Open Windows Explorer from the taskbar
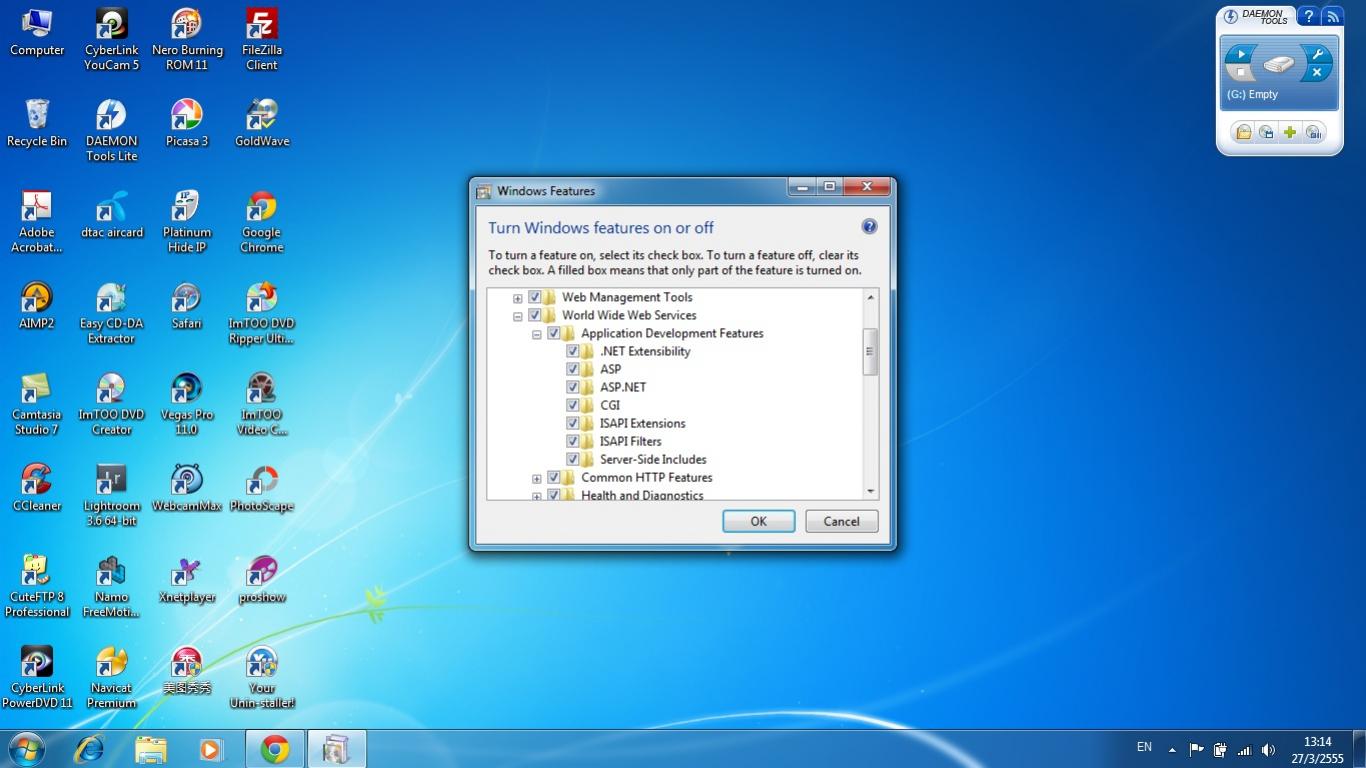 [151, 749]
